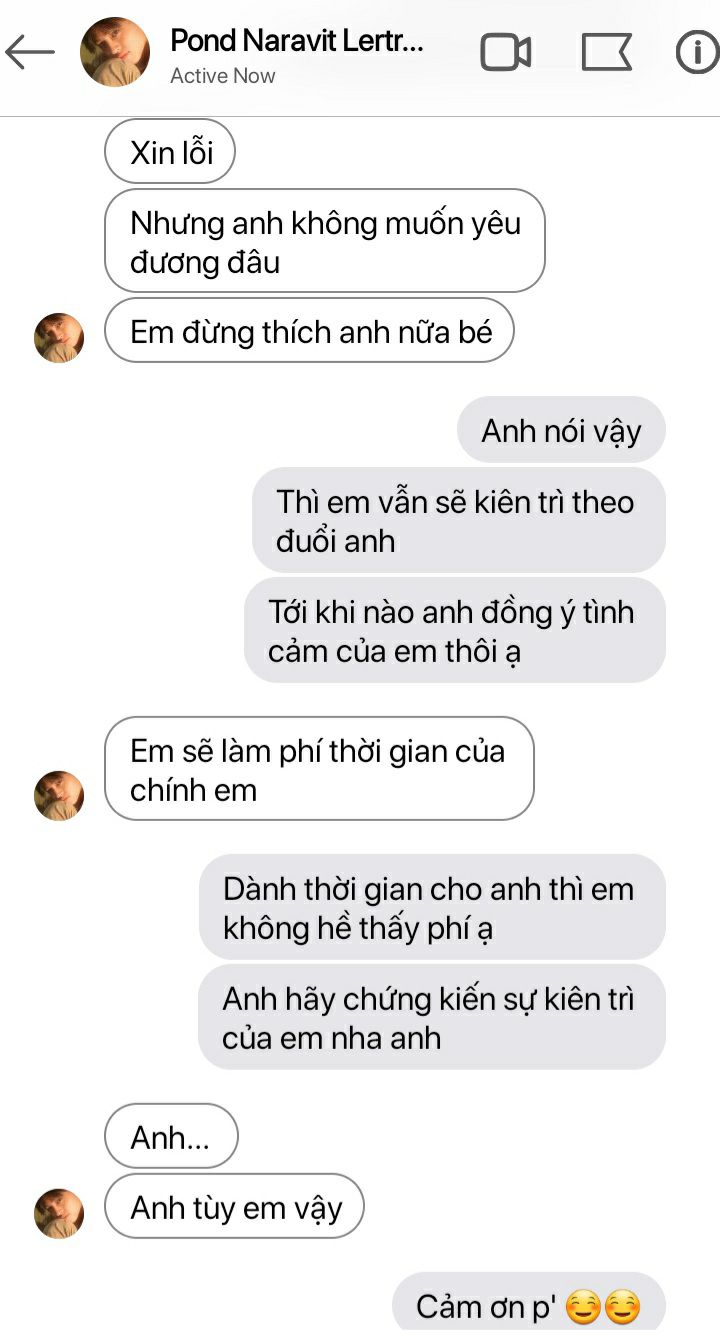Select 'Tới khi nào anh đồng ý' message
720x1336 pixels.
click(x=455, y=630)
